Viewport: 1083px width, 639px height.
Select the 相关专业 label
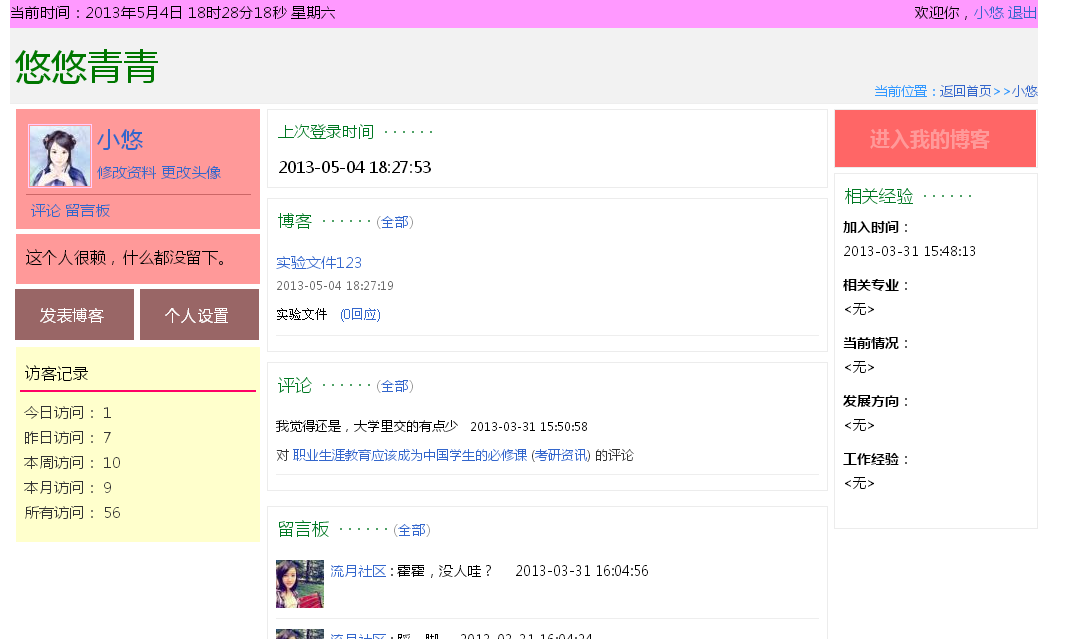tap(876, 285)
